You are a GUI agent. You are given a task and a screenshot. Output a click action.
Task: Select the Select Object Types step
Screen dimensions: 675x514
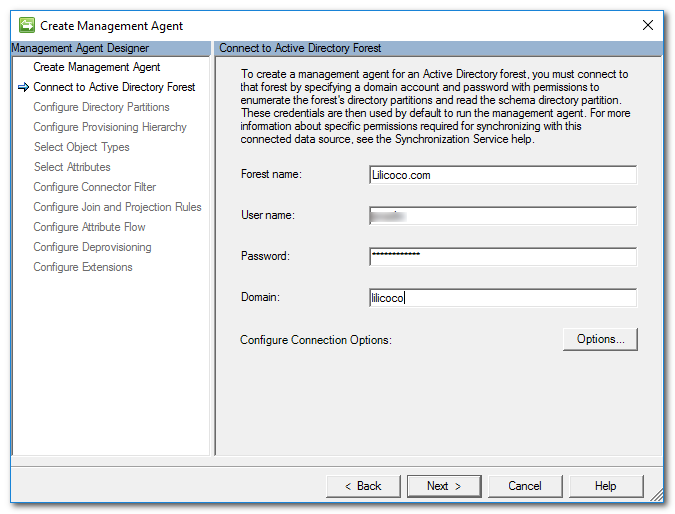click(x=82, y=147)
